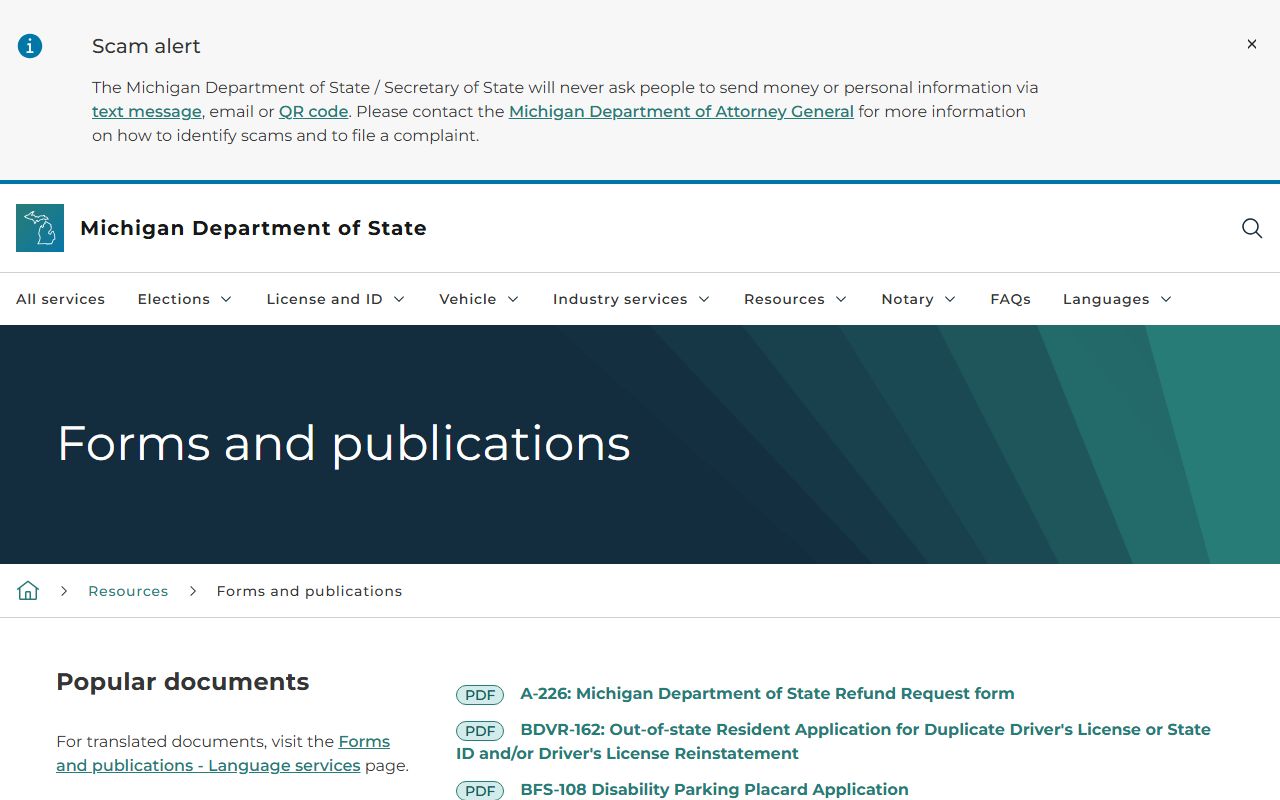Open BDVR-162 Out-of-state Resident Application link
The image size is (1280, 800).
(x=833, y=741)
